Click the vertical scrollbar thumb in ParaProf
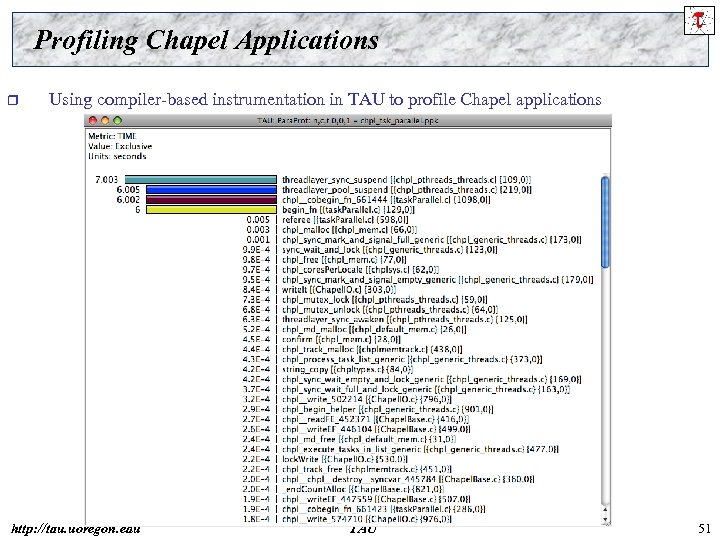This screenshot has width=720, height=540. click(605, 222)
